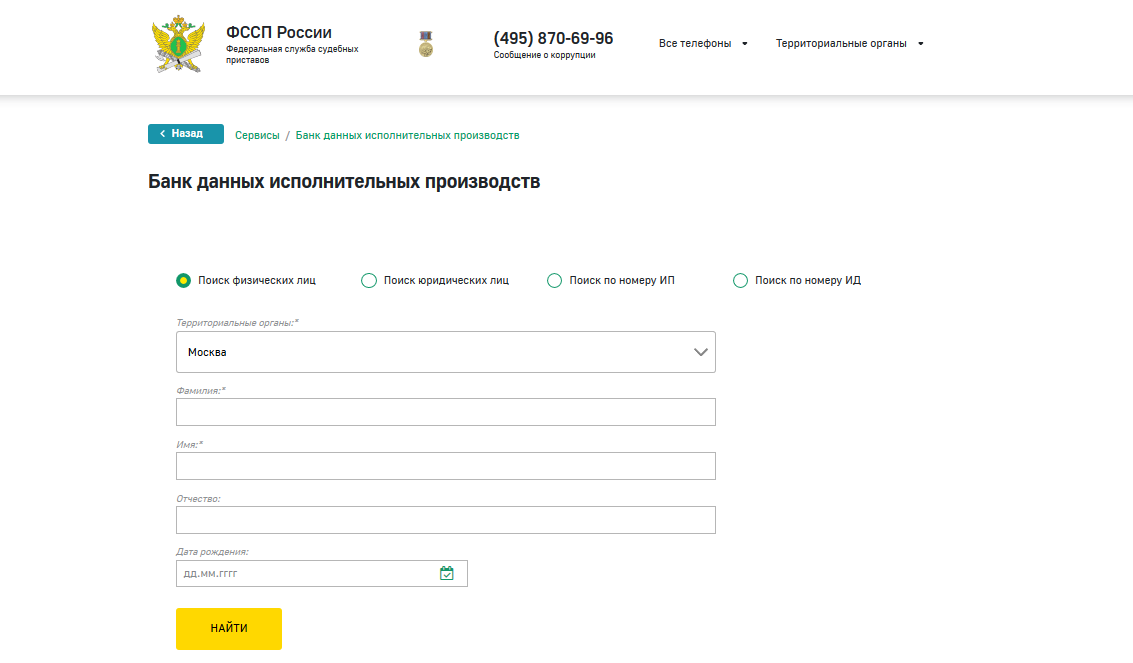The height and width of the screenshot is (663, 1133).
Task: Open the calendar date picker icon
Action: coord(447,573)
